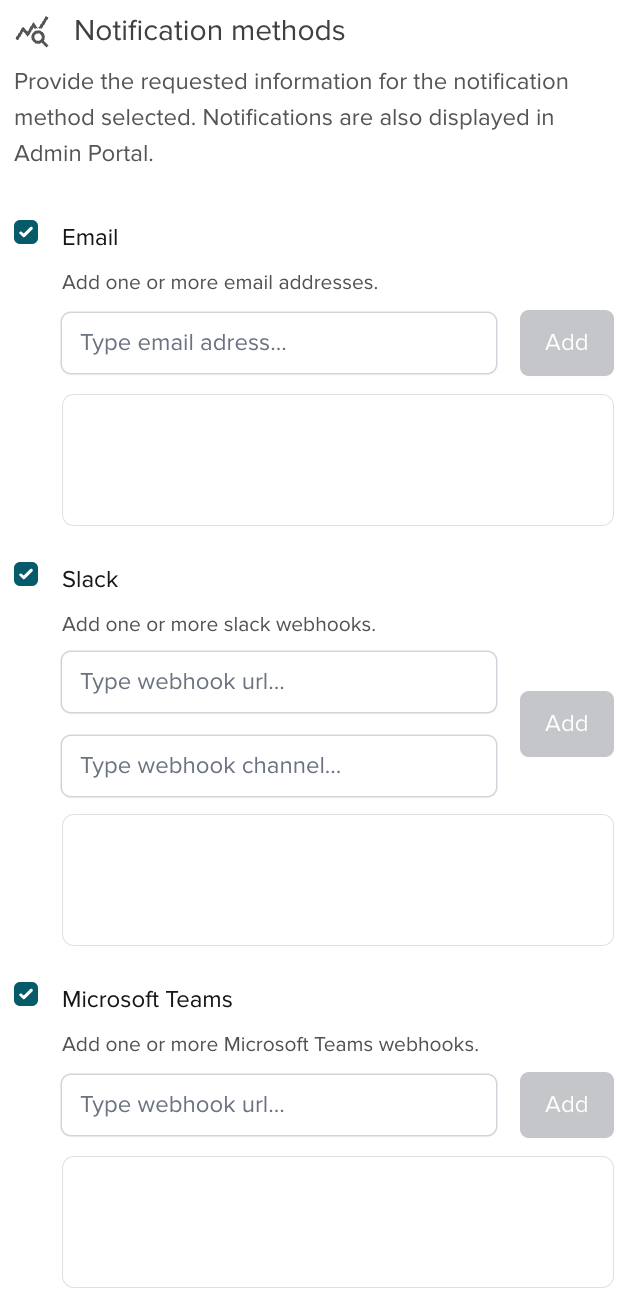Screen dimensions: 632x1306
Task: Click the Add button for Email
Action: (566, 342)
